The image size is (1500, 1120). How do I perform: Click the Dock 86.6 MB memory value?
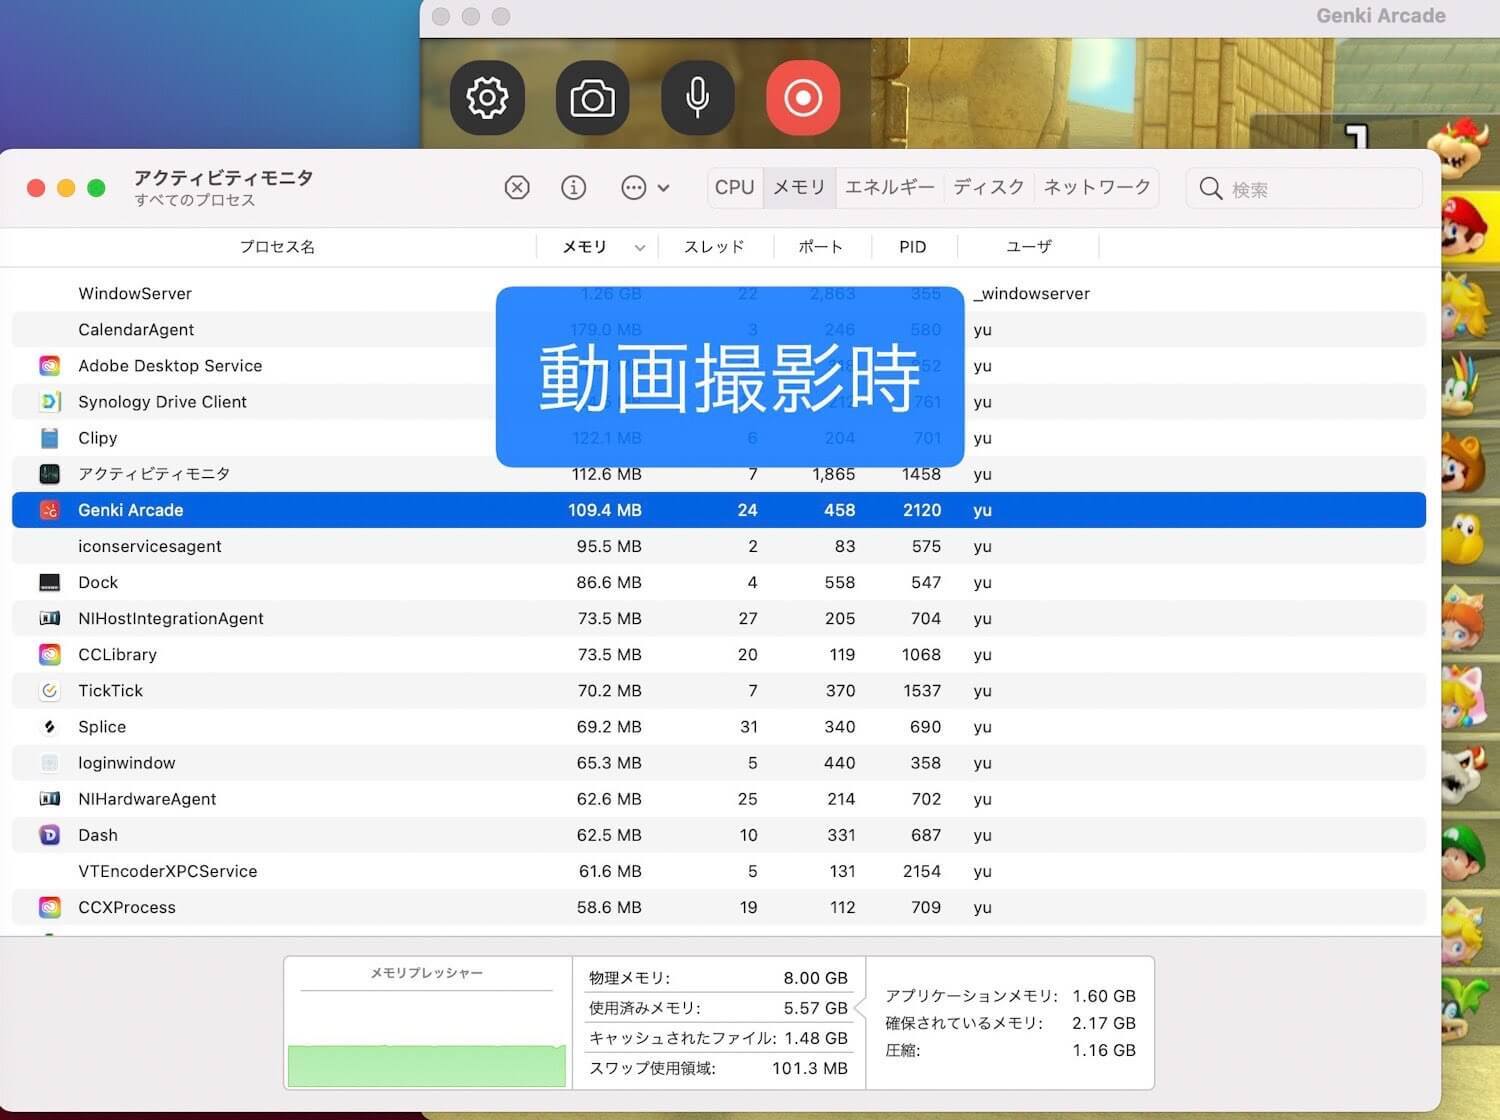point(609,582)
